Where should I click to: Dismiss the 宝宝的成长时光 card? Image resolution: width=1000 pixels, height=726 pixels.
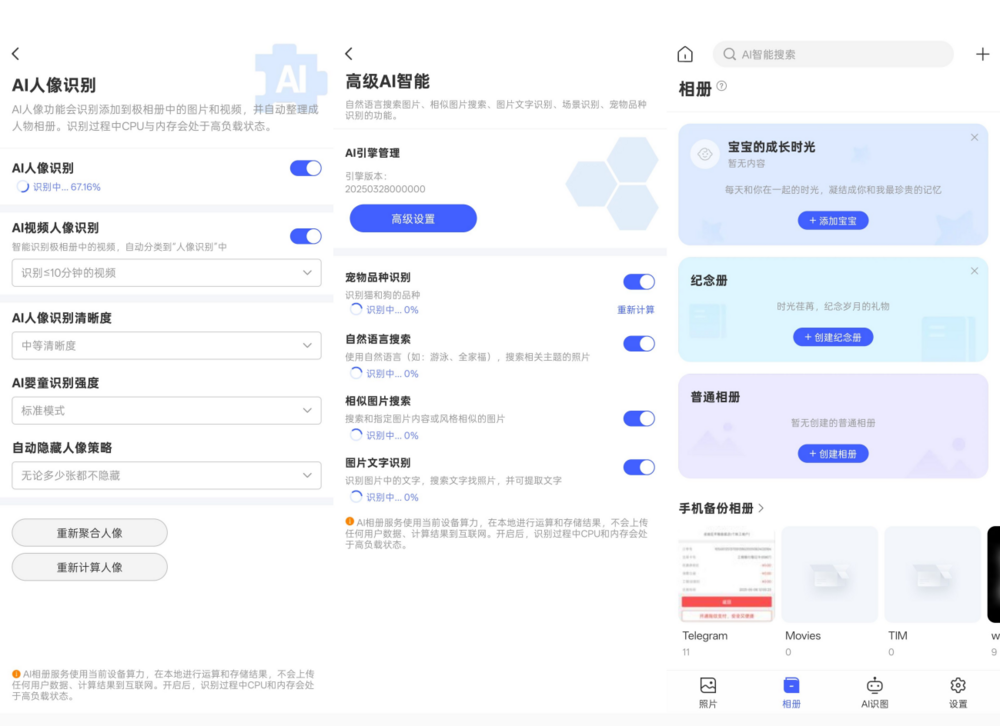974,138
